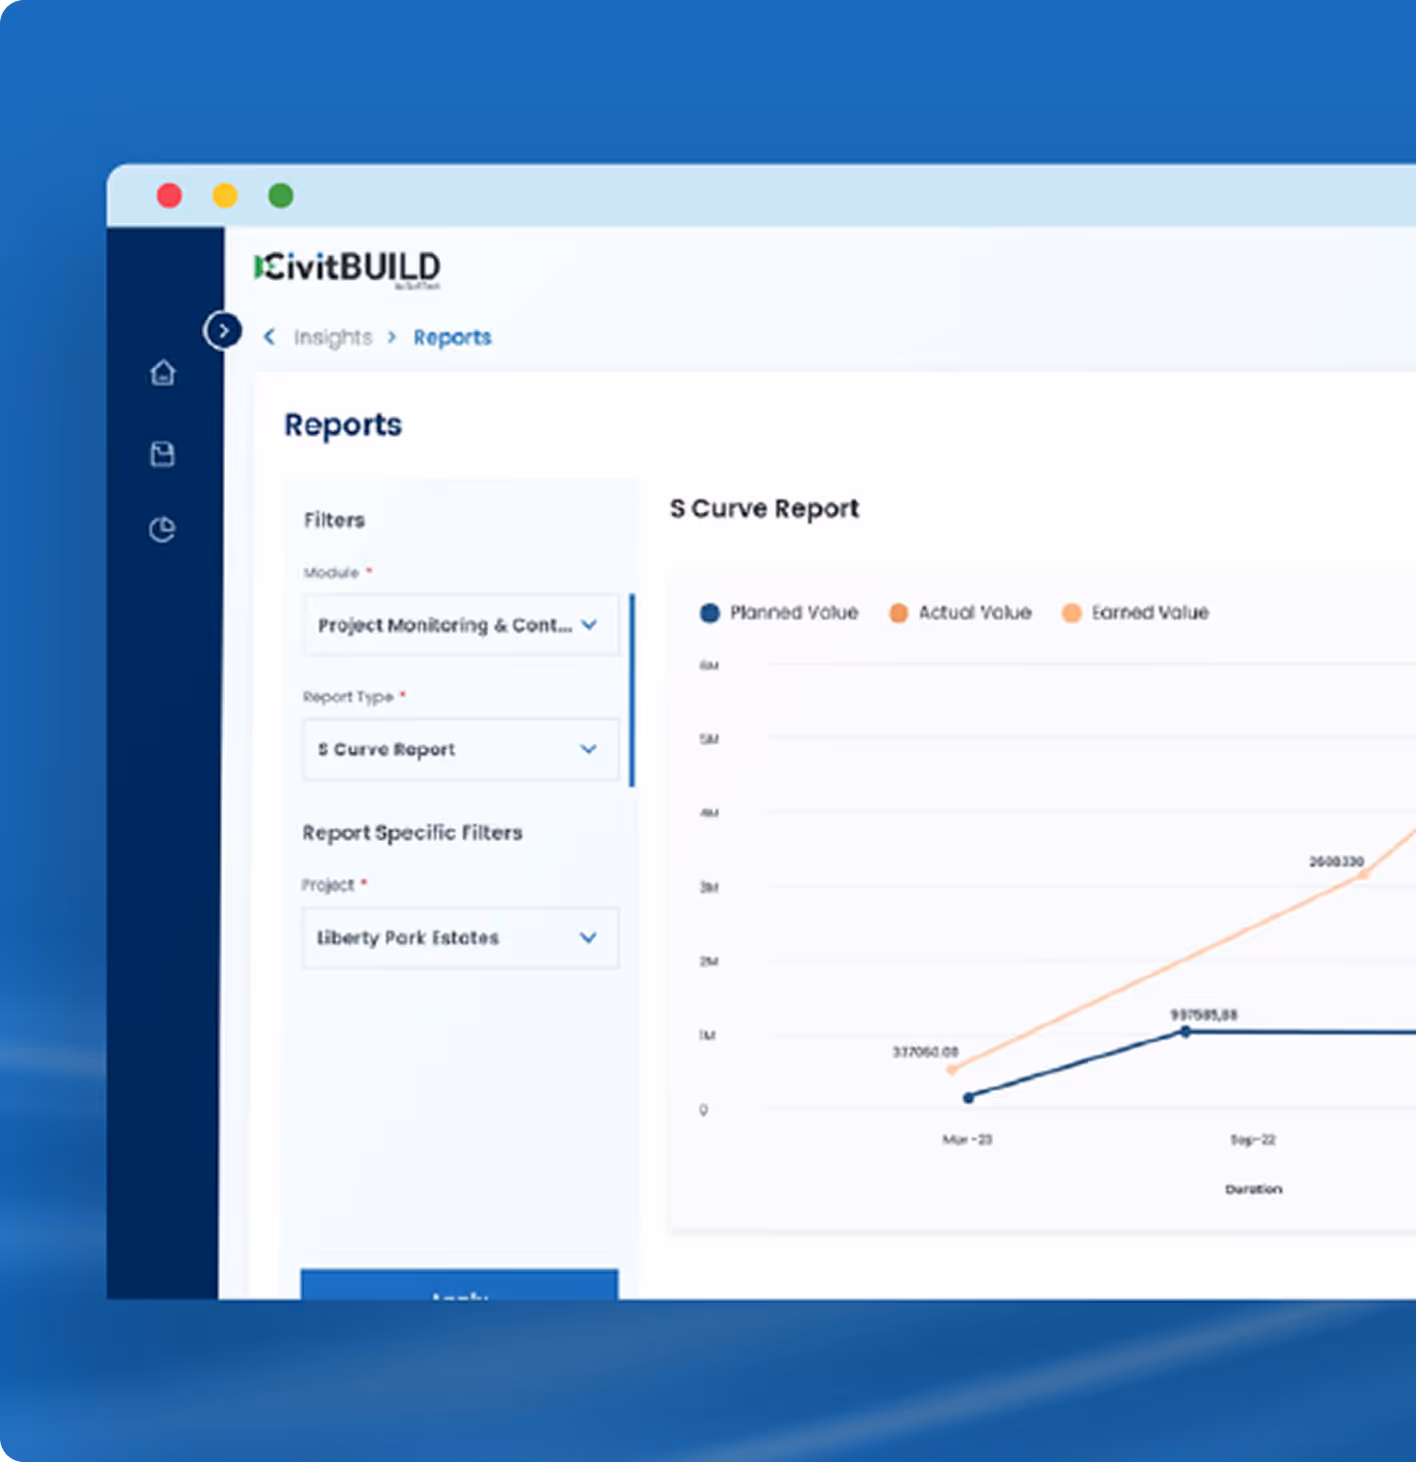
Task: Navigate to Insights breadcrumb
Action: (x=333, y=338)
